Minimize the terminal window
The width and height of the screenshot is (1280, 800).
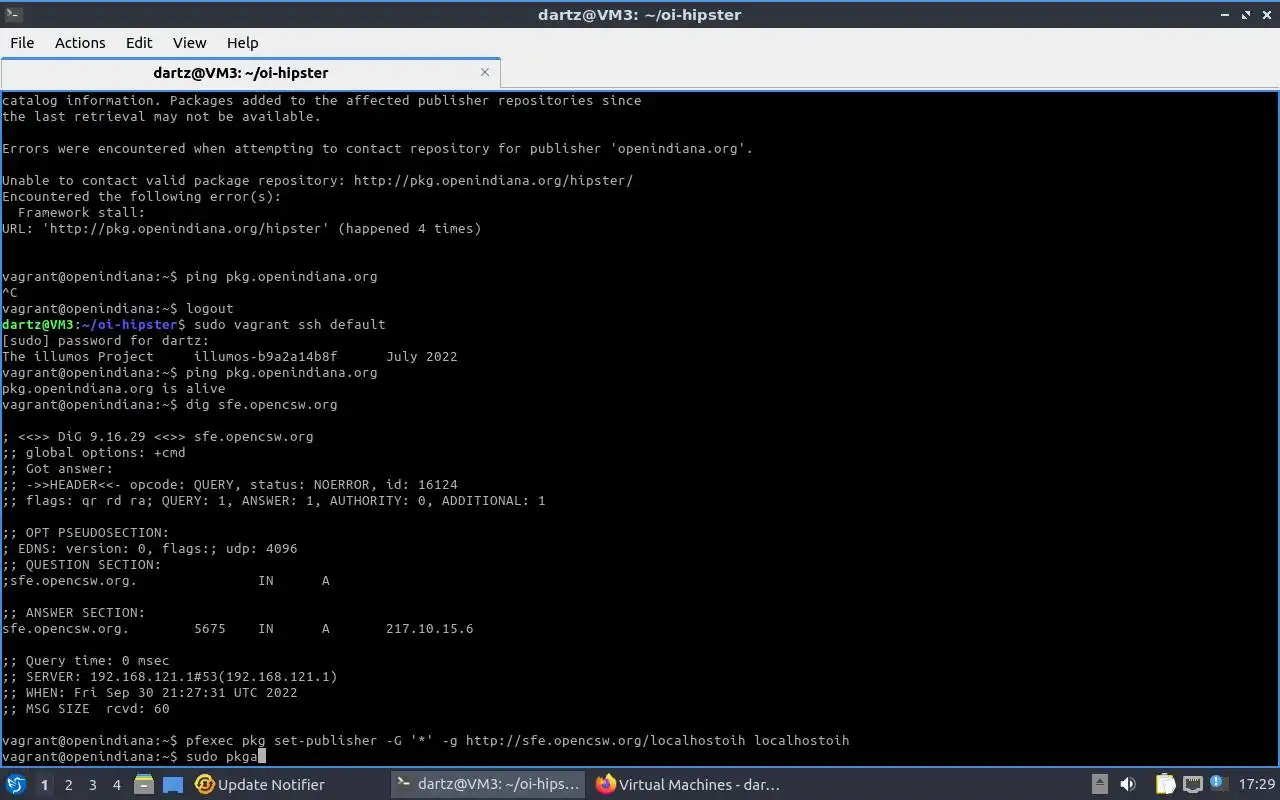click(1226, 14)
